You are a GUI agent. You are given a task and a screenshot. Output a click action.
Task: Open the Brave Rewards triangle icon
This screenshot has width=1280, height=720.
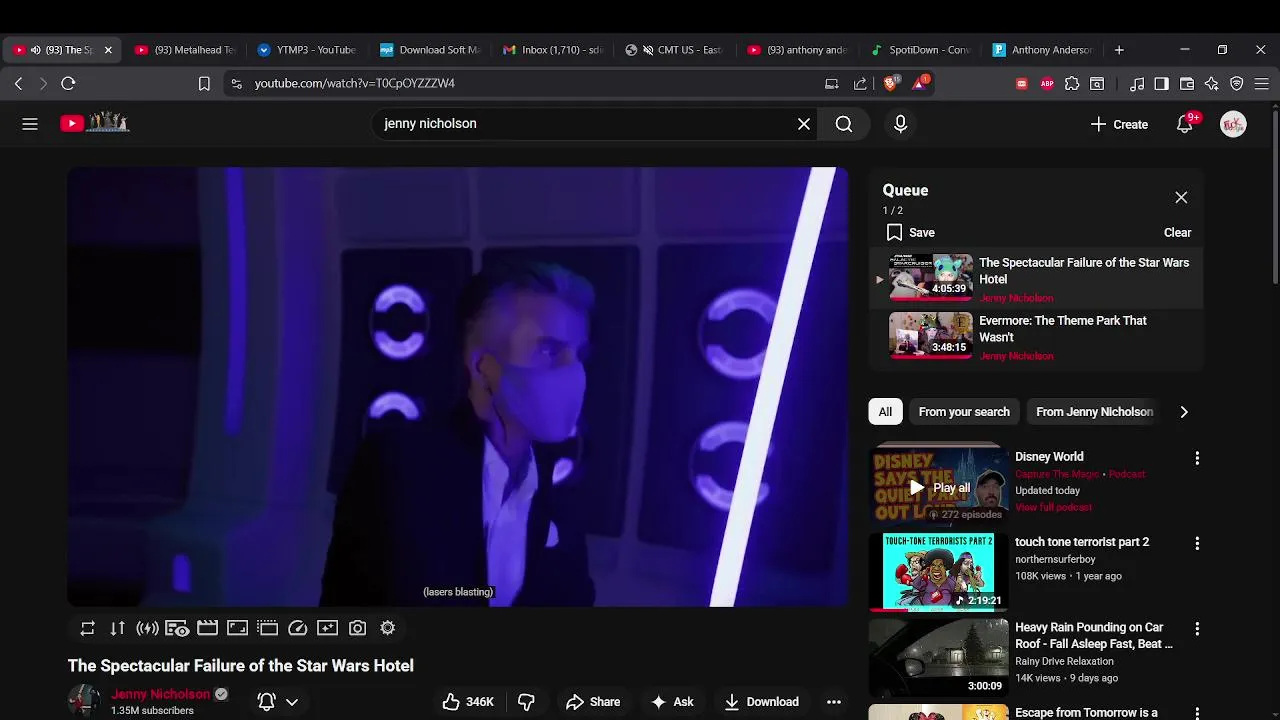(x=920, y=83)
